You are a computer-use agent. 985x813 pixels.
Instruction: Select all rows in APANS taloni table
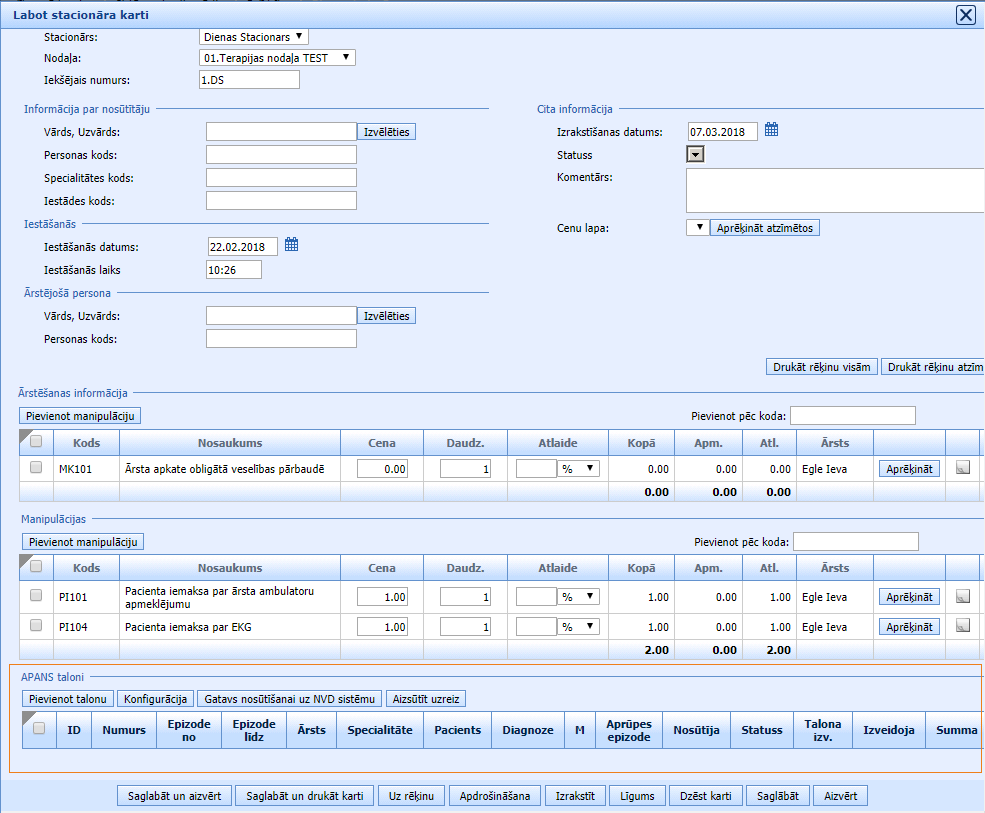pyautogui.click(x=38, y=729)
